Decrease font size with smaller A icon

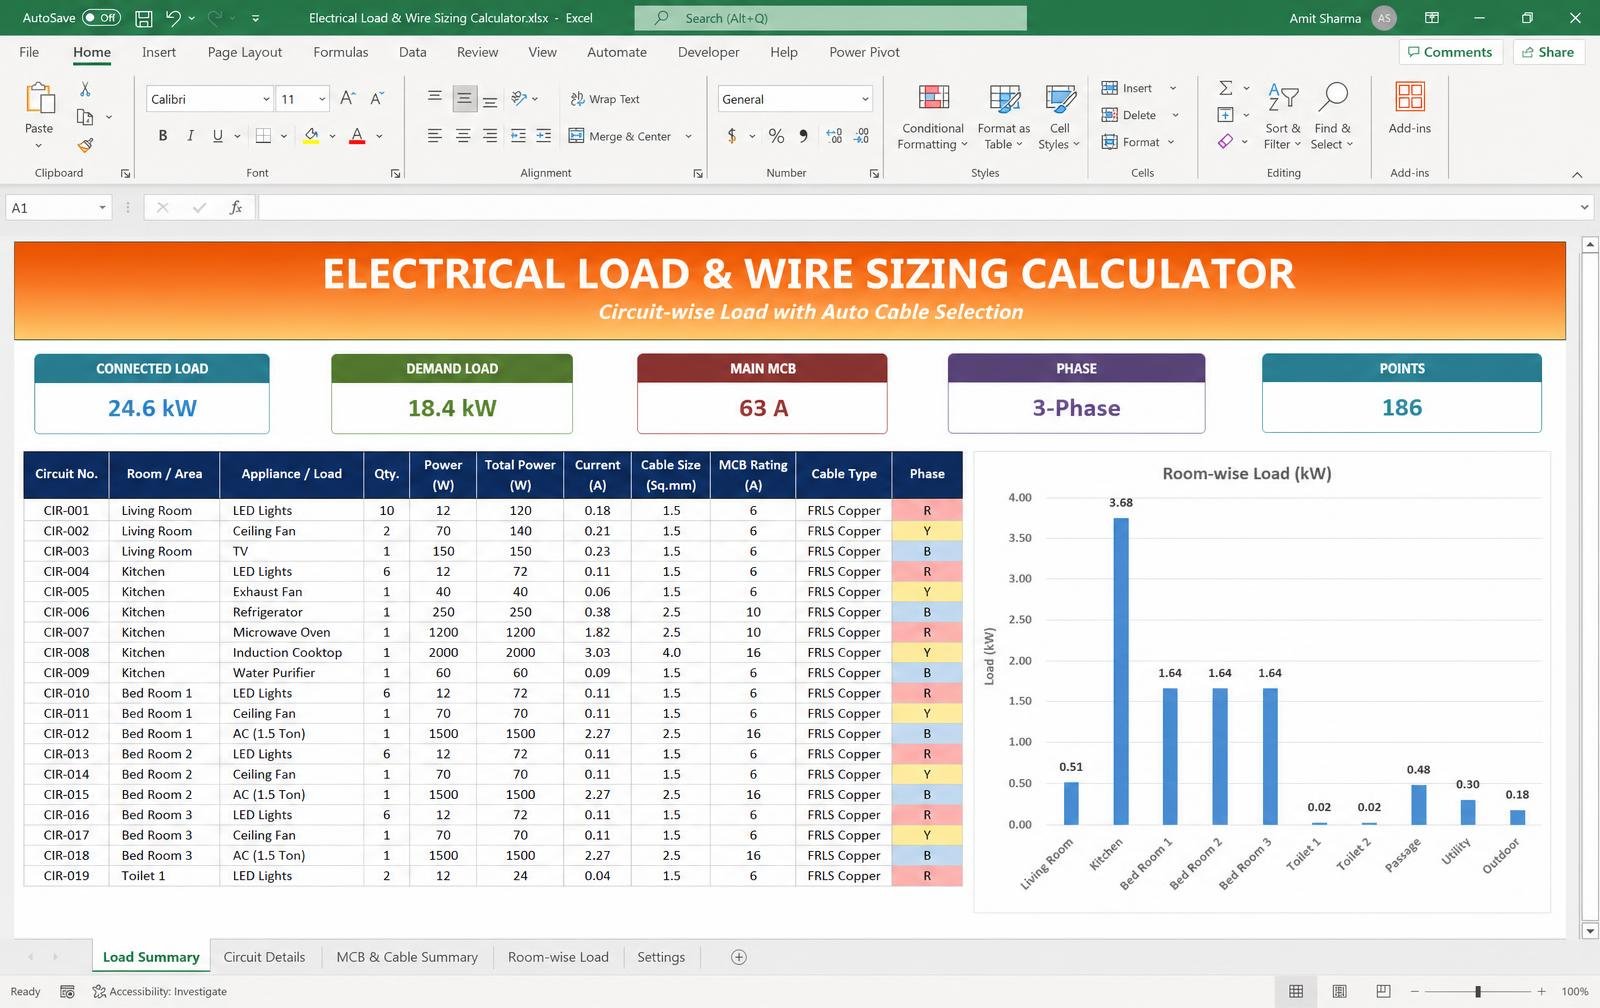(x=377, y=98)
